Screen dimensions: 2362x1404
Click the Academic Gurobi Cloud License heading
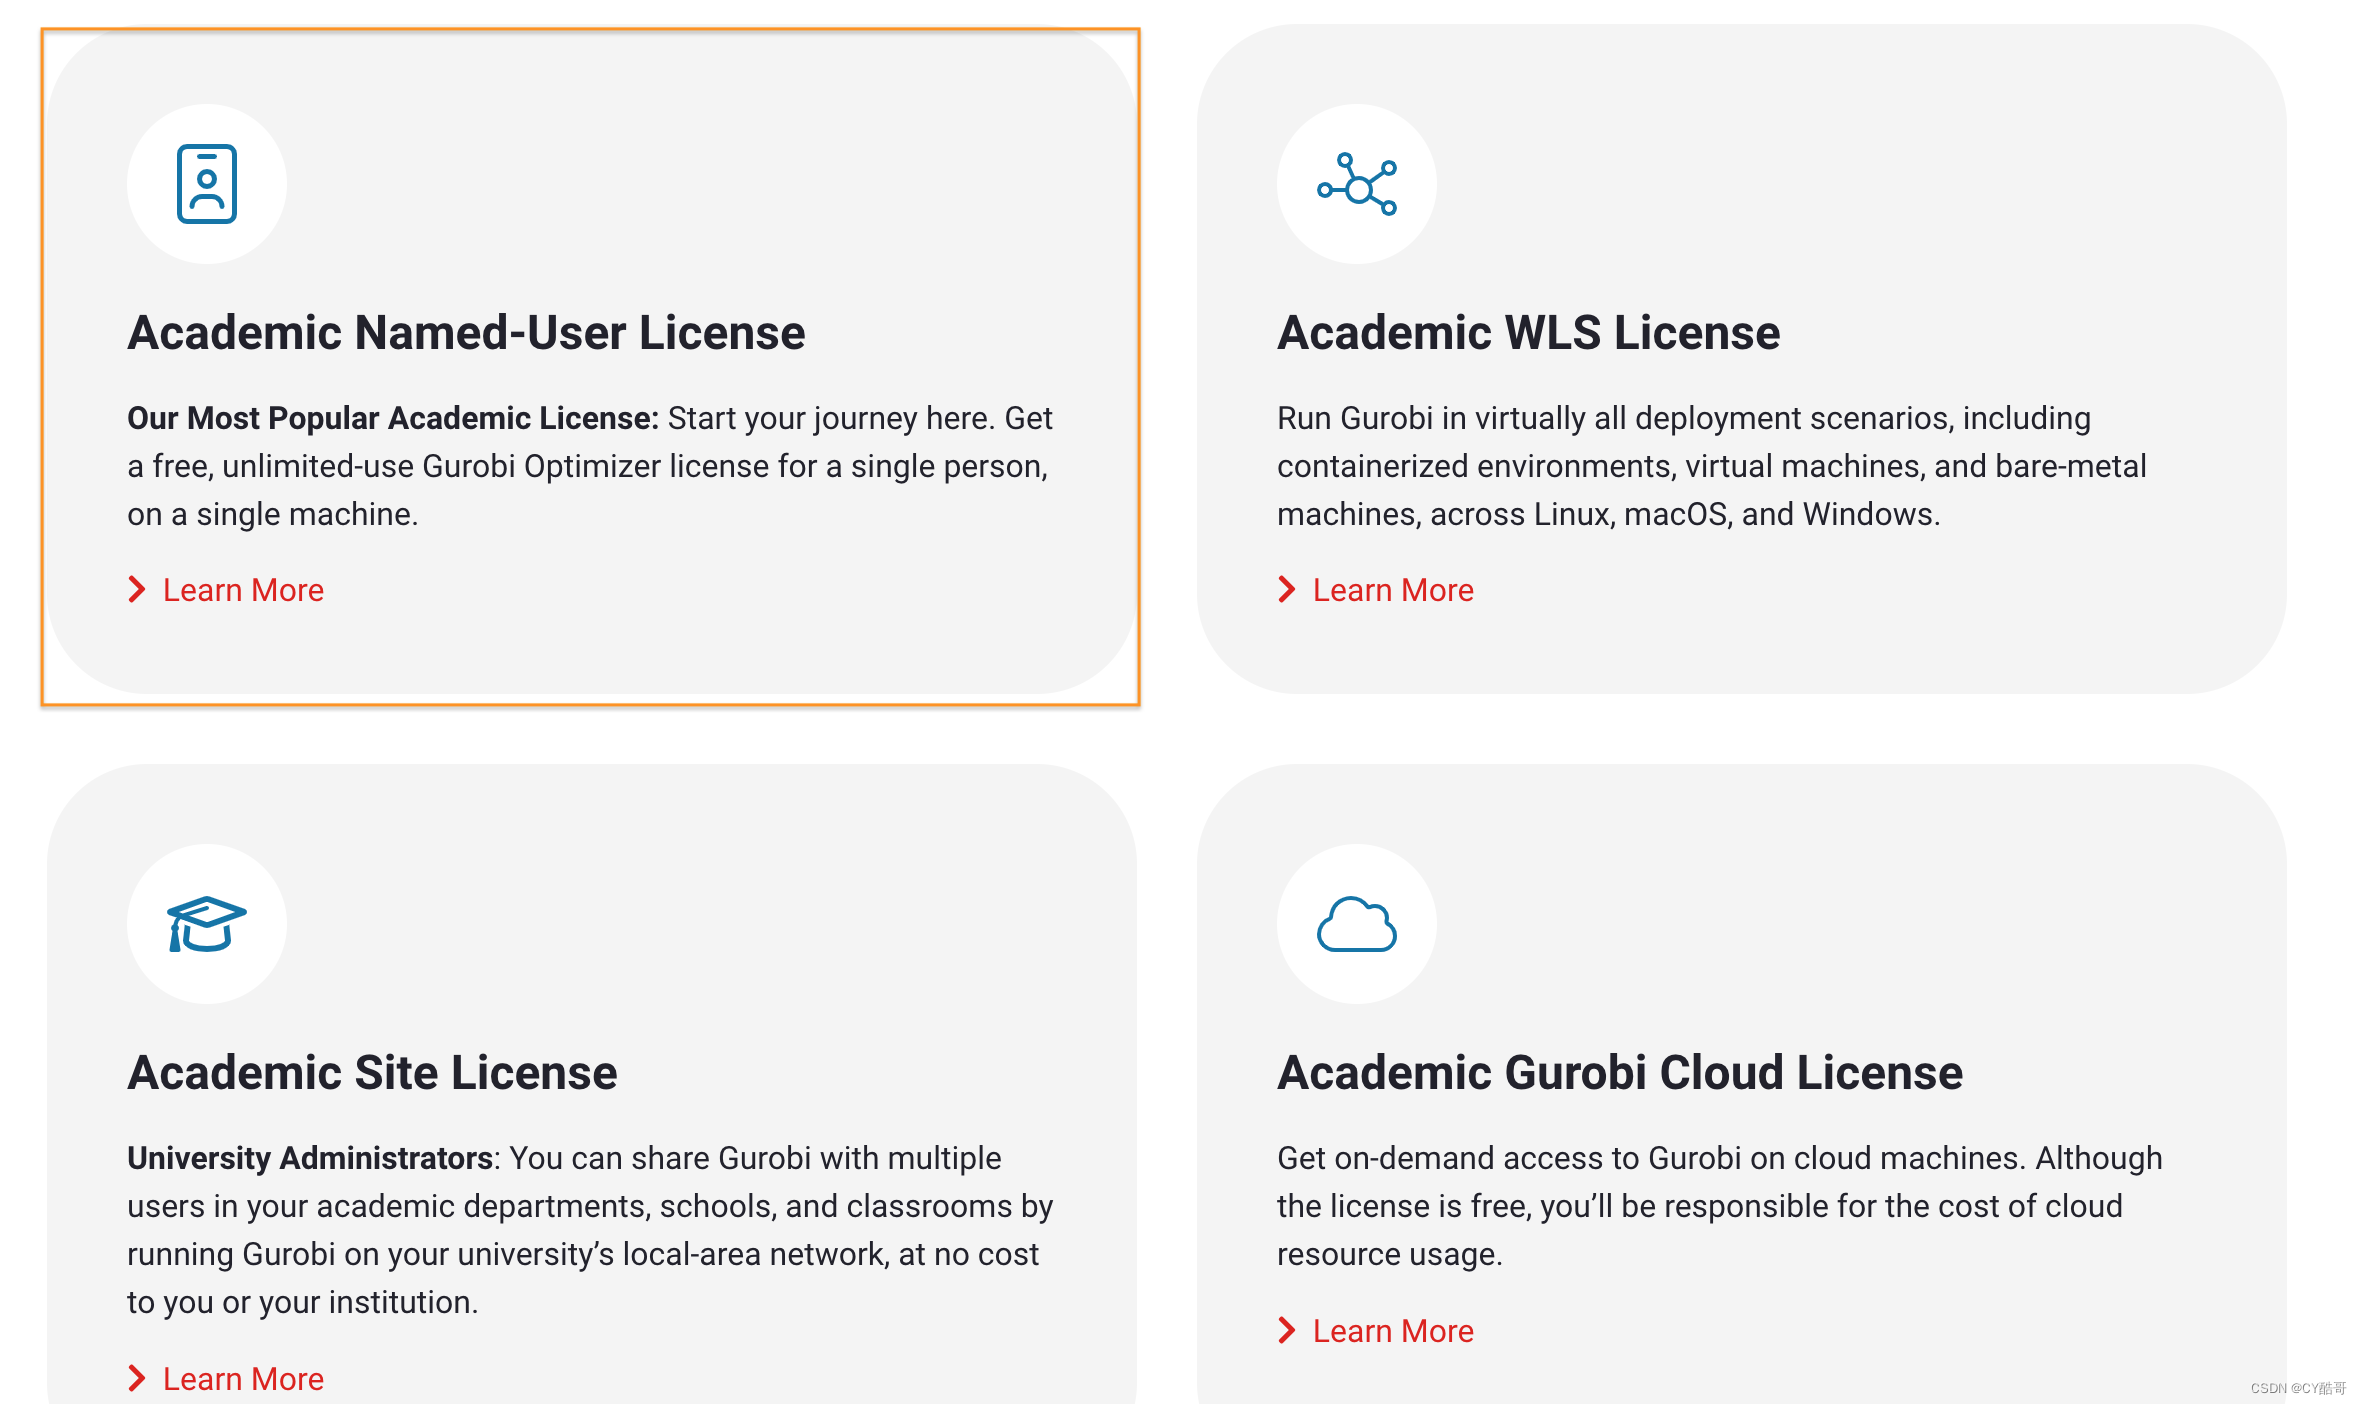coord(1620,1073)
